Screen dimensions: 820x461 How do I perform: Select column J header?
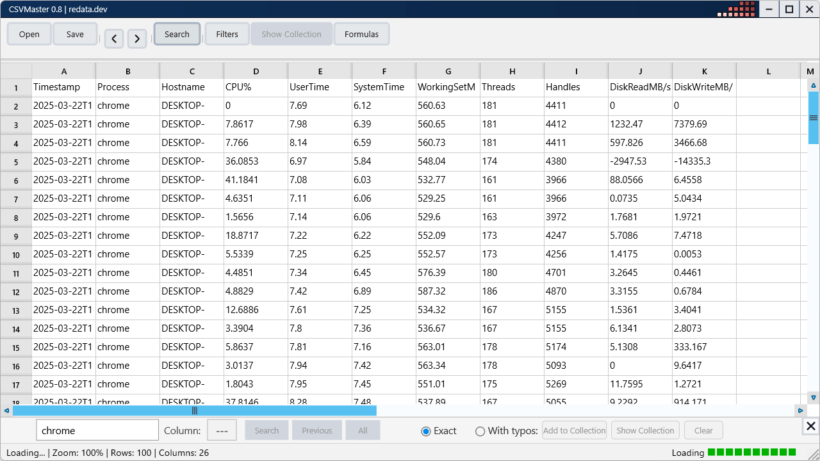pyautogui.click(x=640, y=71)
